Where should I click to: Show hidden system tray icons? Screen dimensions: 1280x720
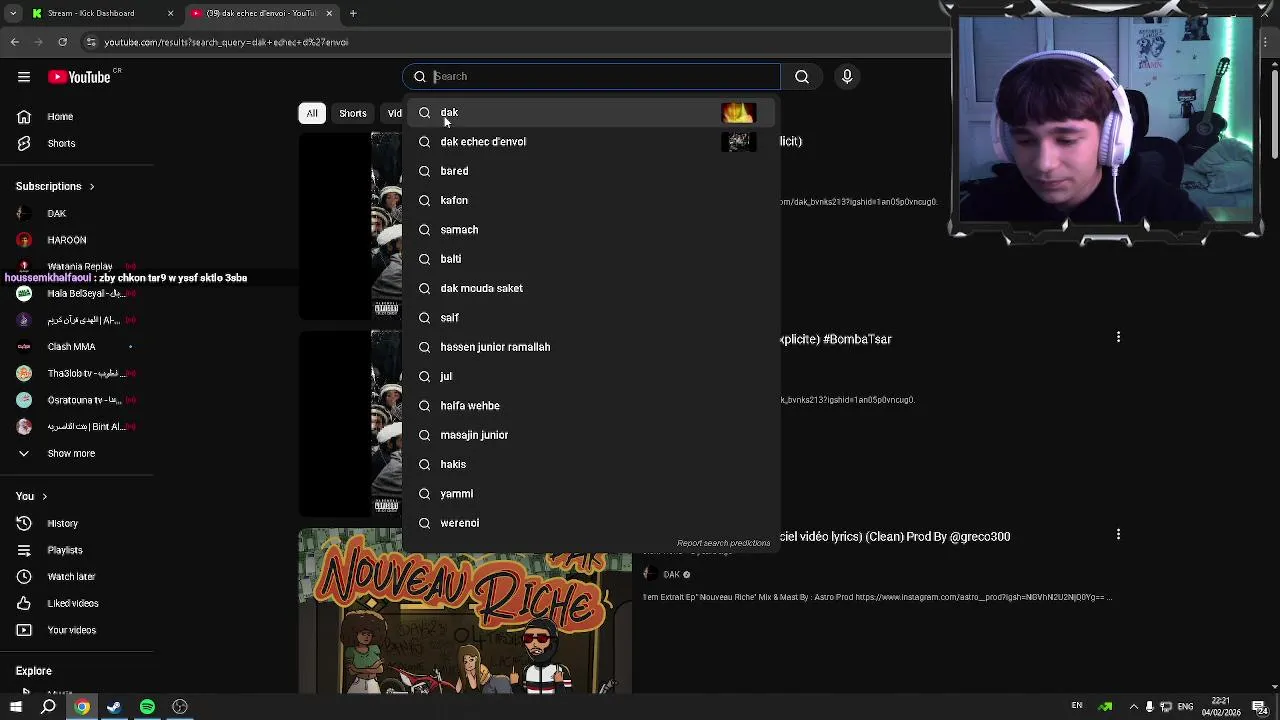tap(1133, 707)
